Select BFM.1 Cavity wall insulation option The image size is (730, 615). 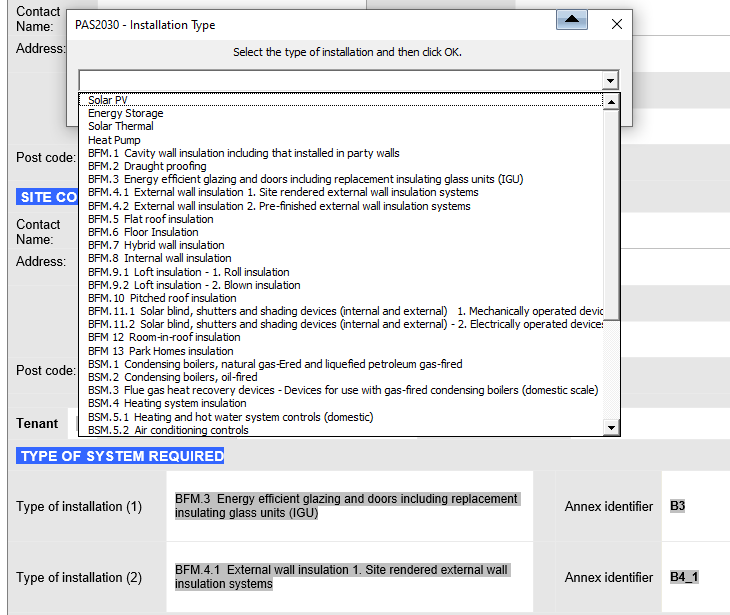pos(243,153)
